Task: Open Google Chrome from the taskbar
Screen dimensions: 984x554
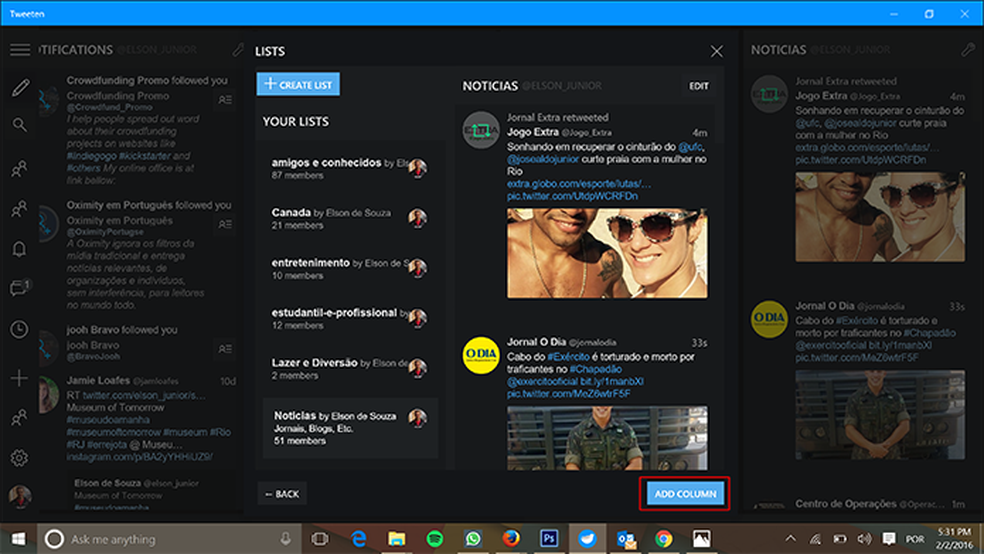Action: click(664, 539)
